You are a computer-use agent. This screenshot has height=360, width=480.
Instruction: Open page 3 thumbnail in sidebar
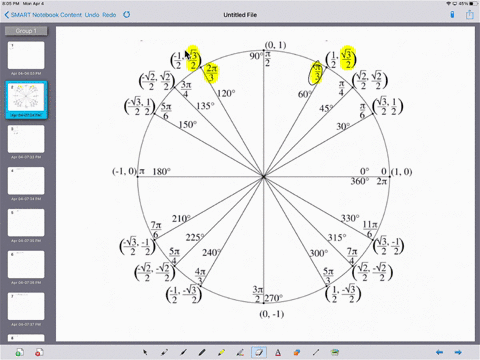point(26,139)
